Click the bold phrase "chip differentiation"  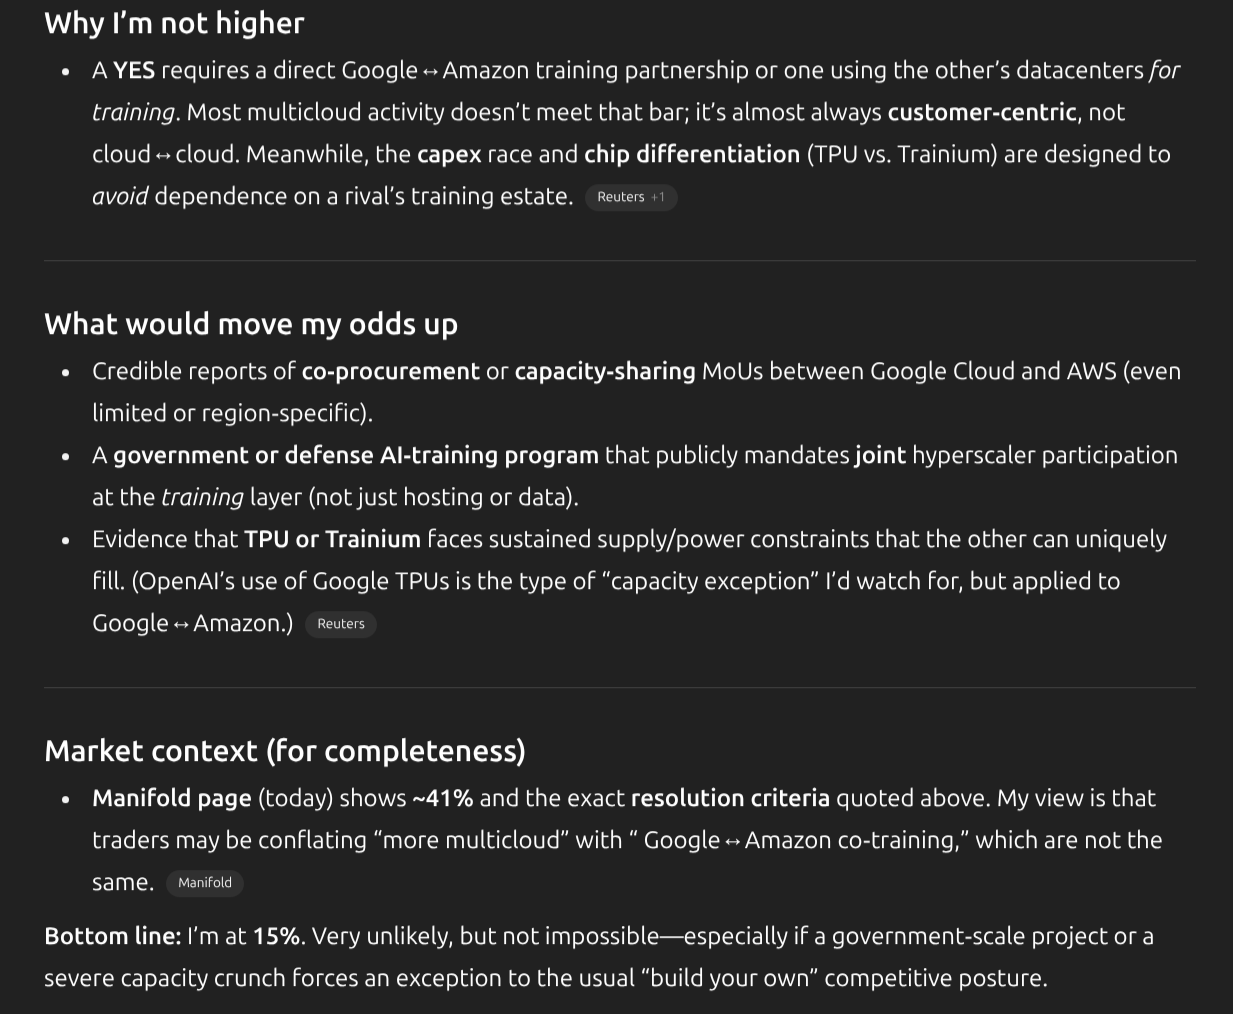(x=692, y=154)
